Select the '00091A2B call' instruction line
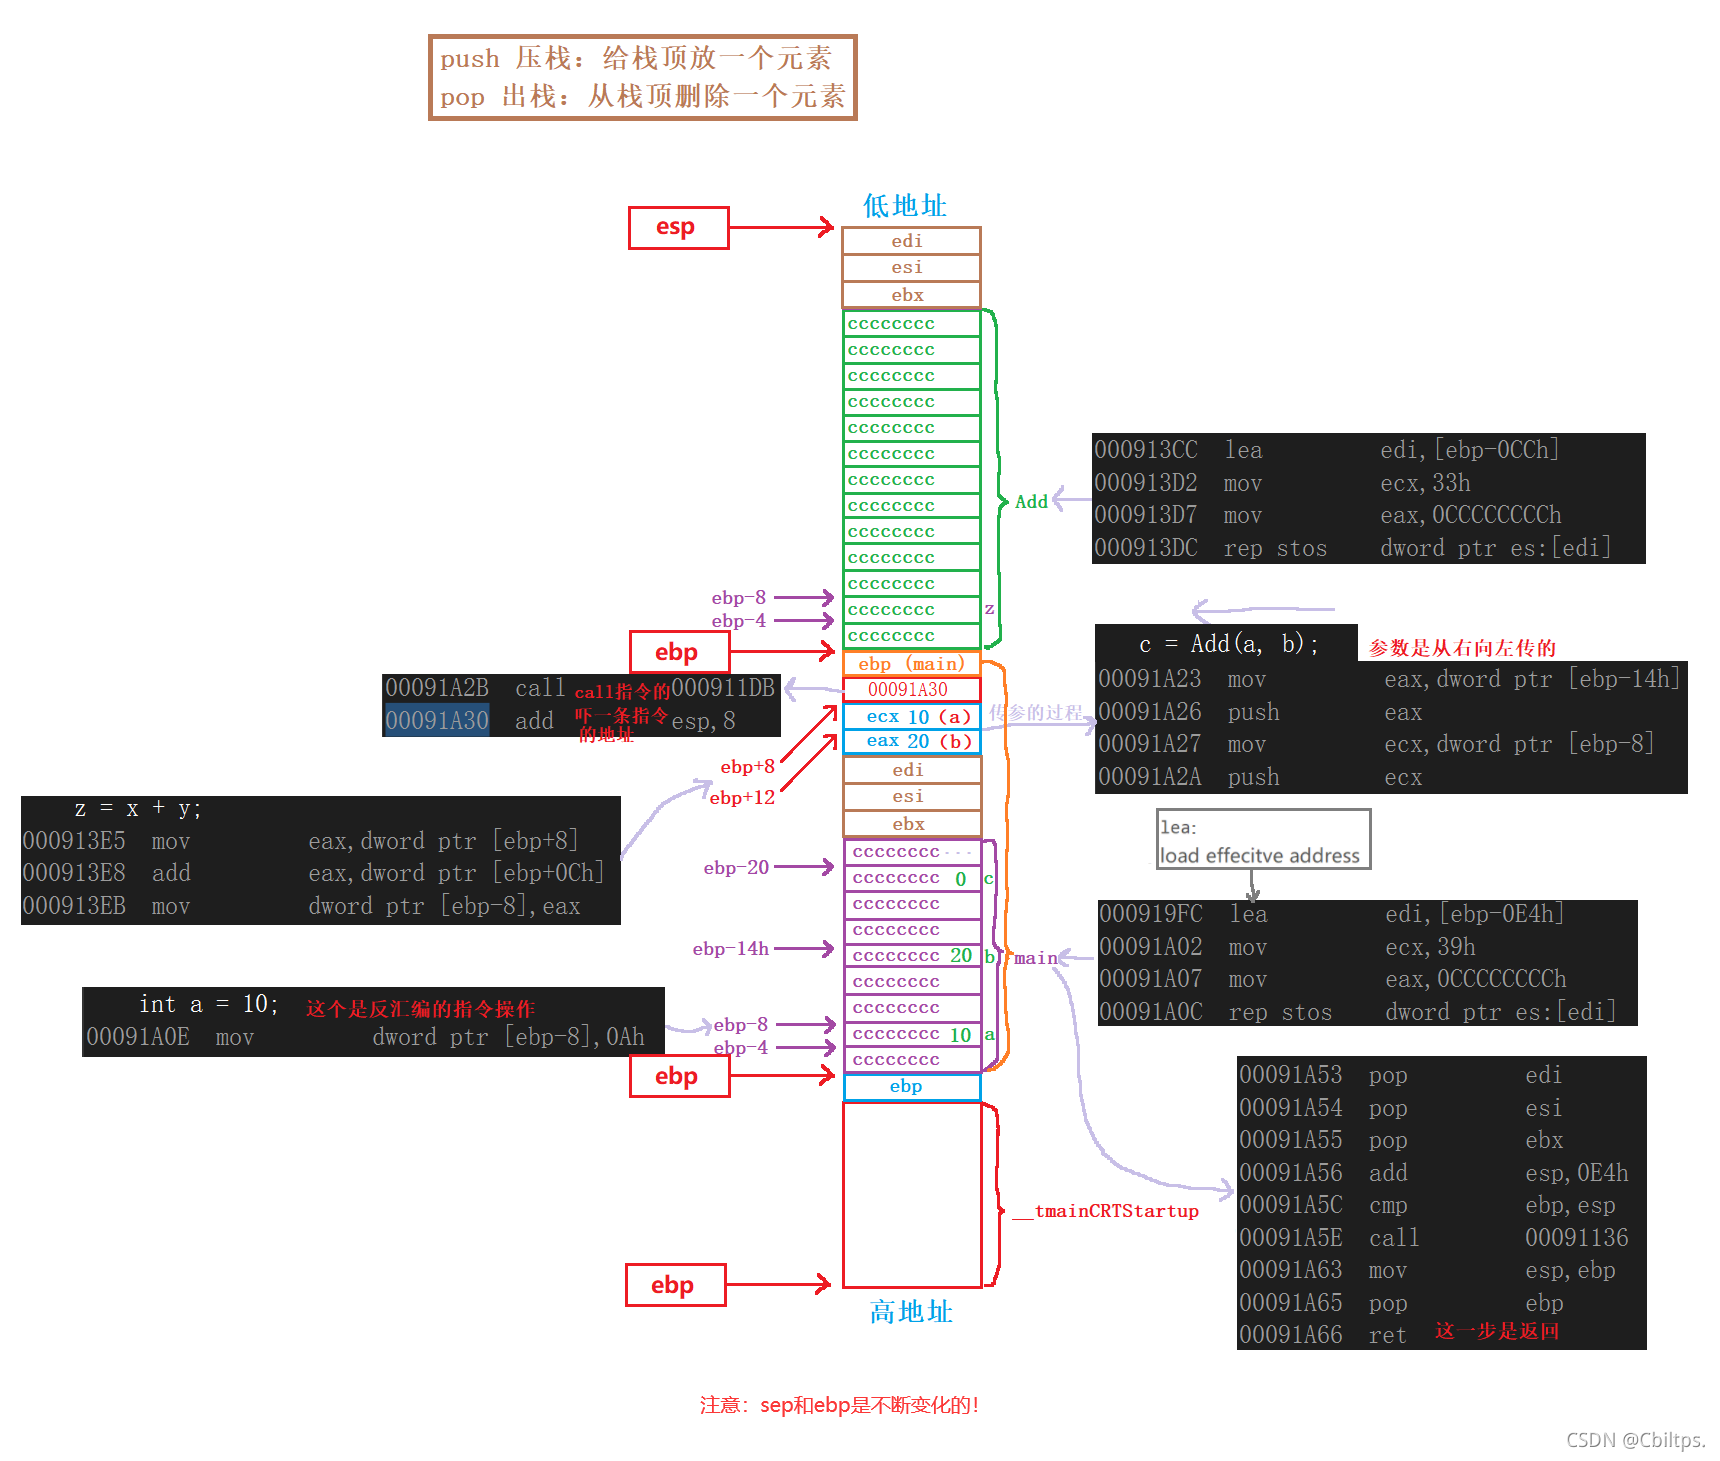1720x1461 pixels. [580, 688]
